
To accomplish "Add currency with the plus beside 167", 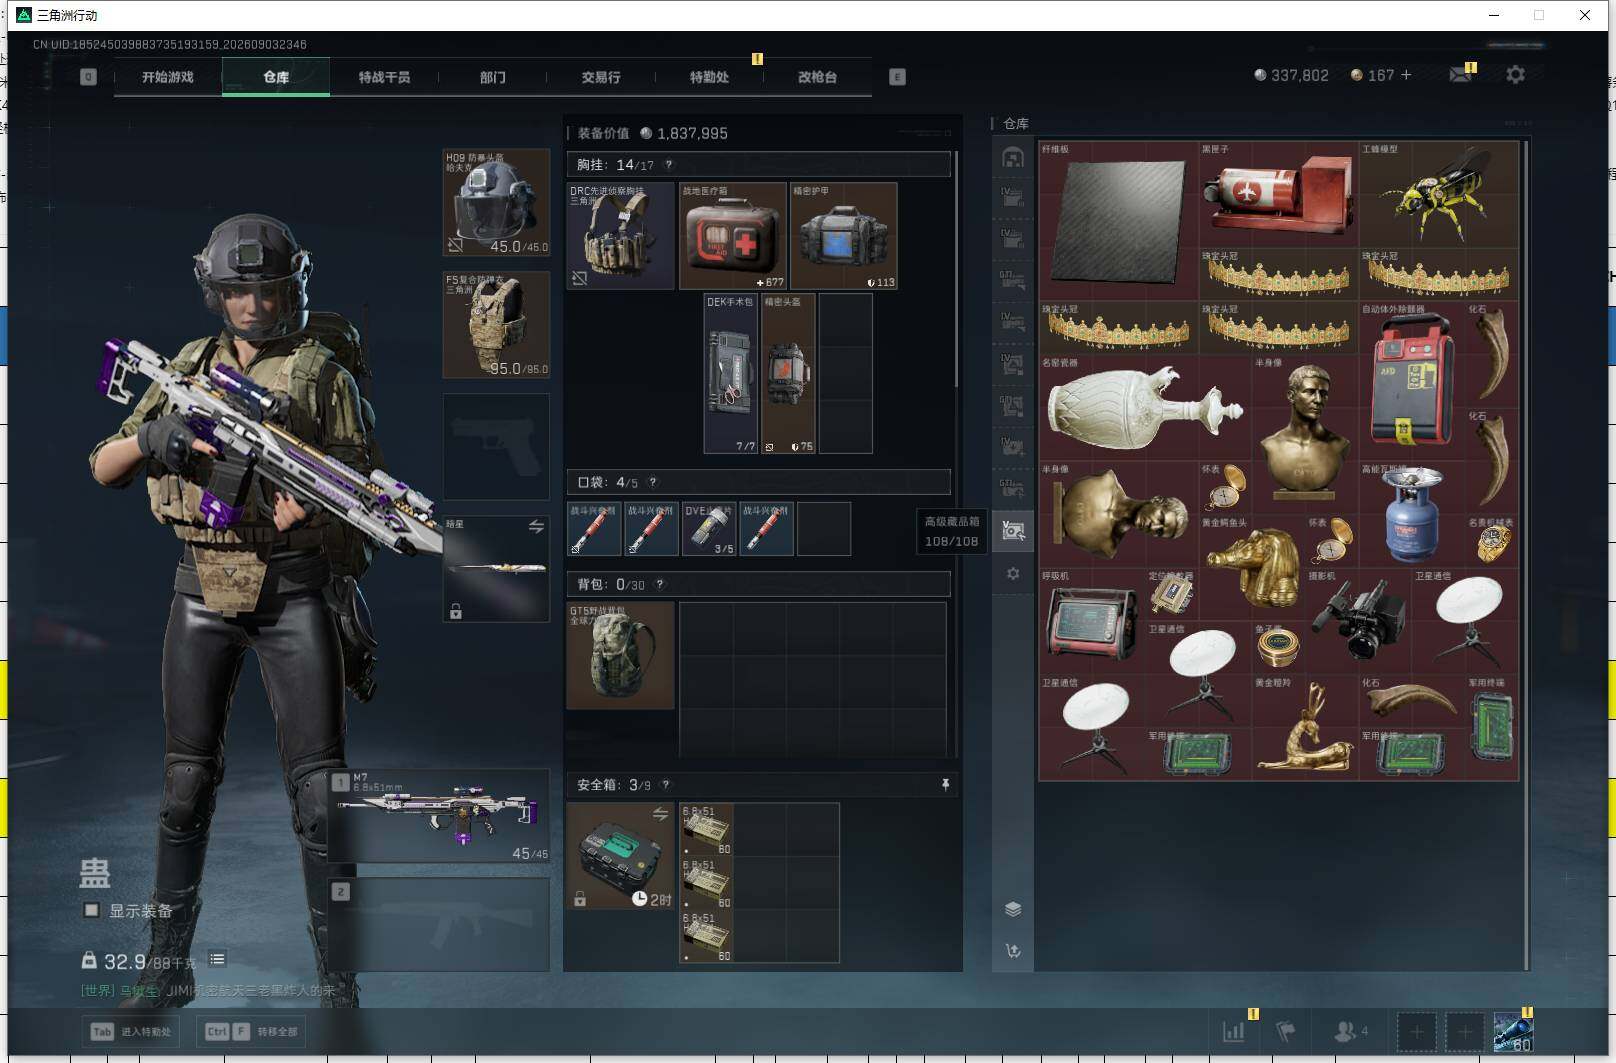I will [x=1406, y=75].
